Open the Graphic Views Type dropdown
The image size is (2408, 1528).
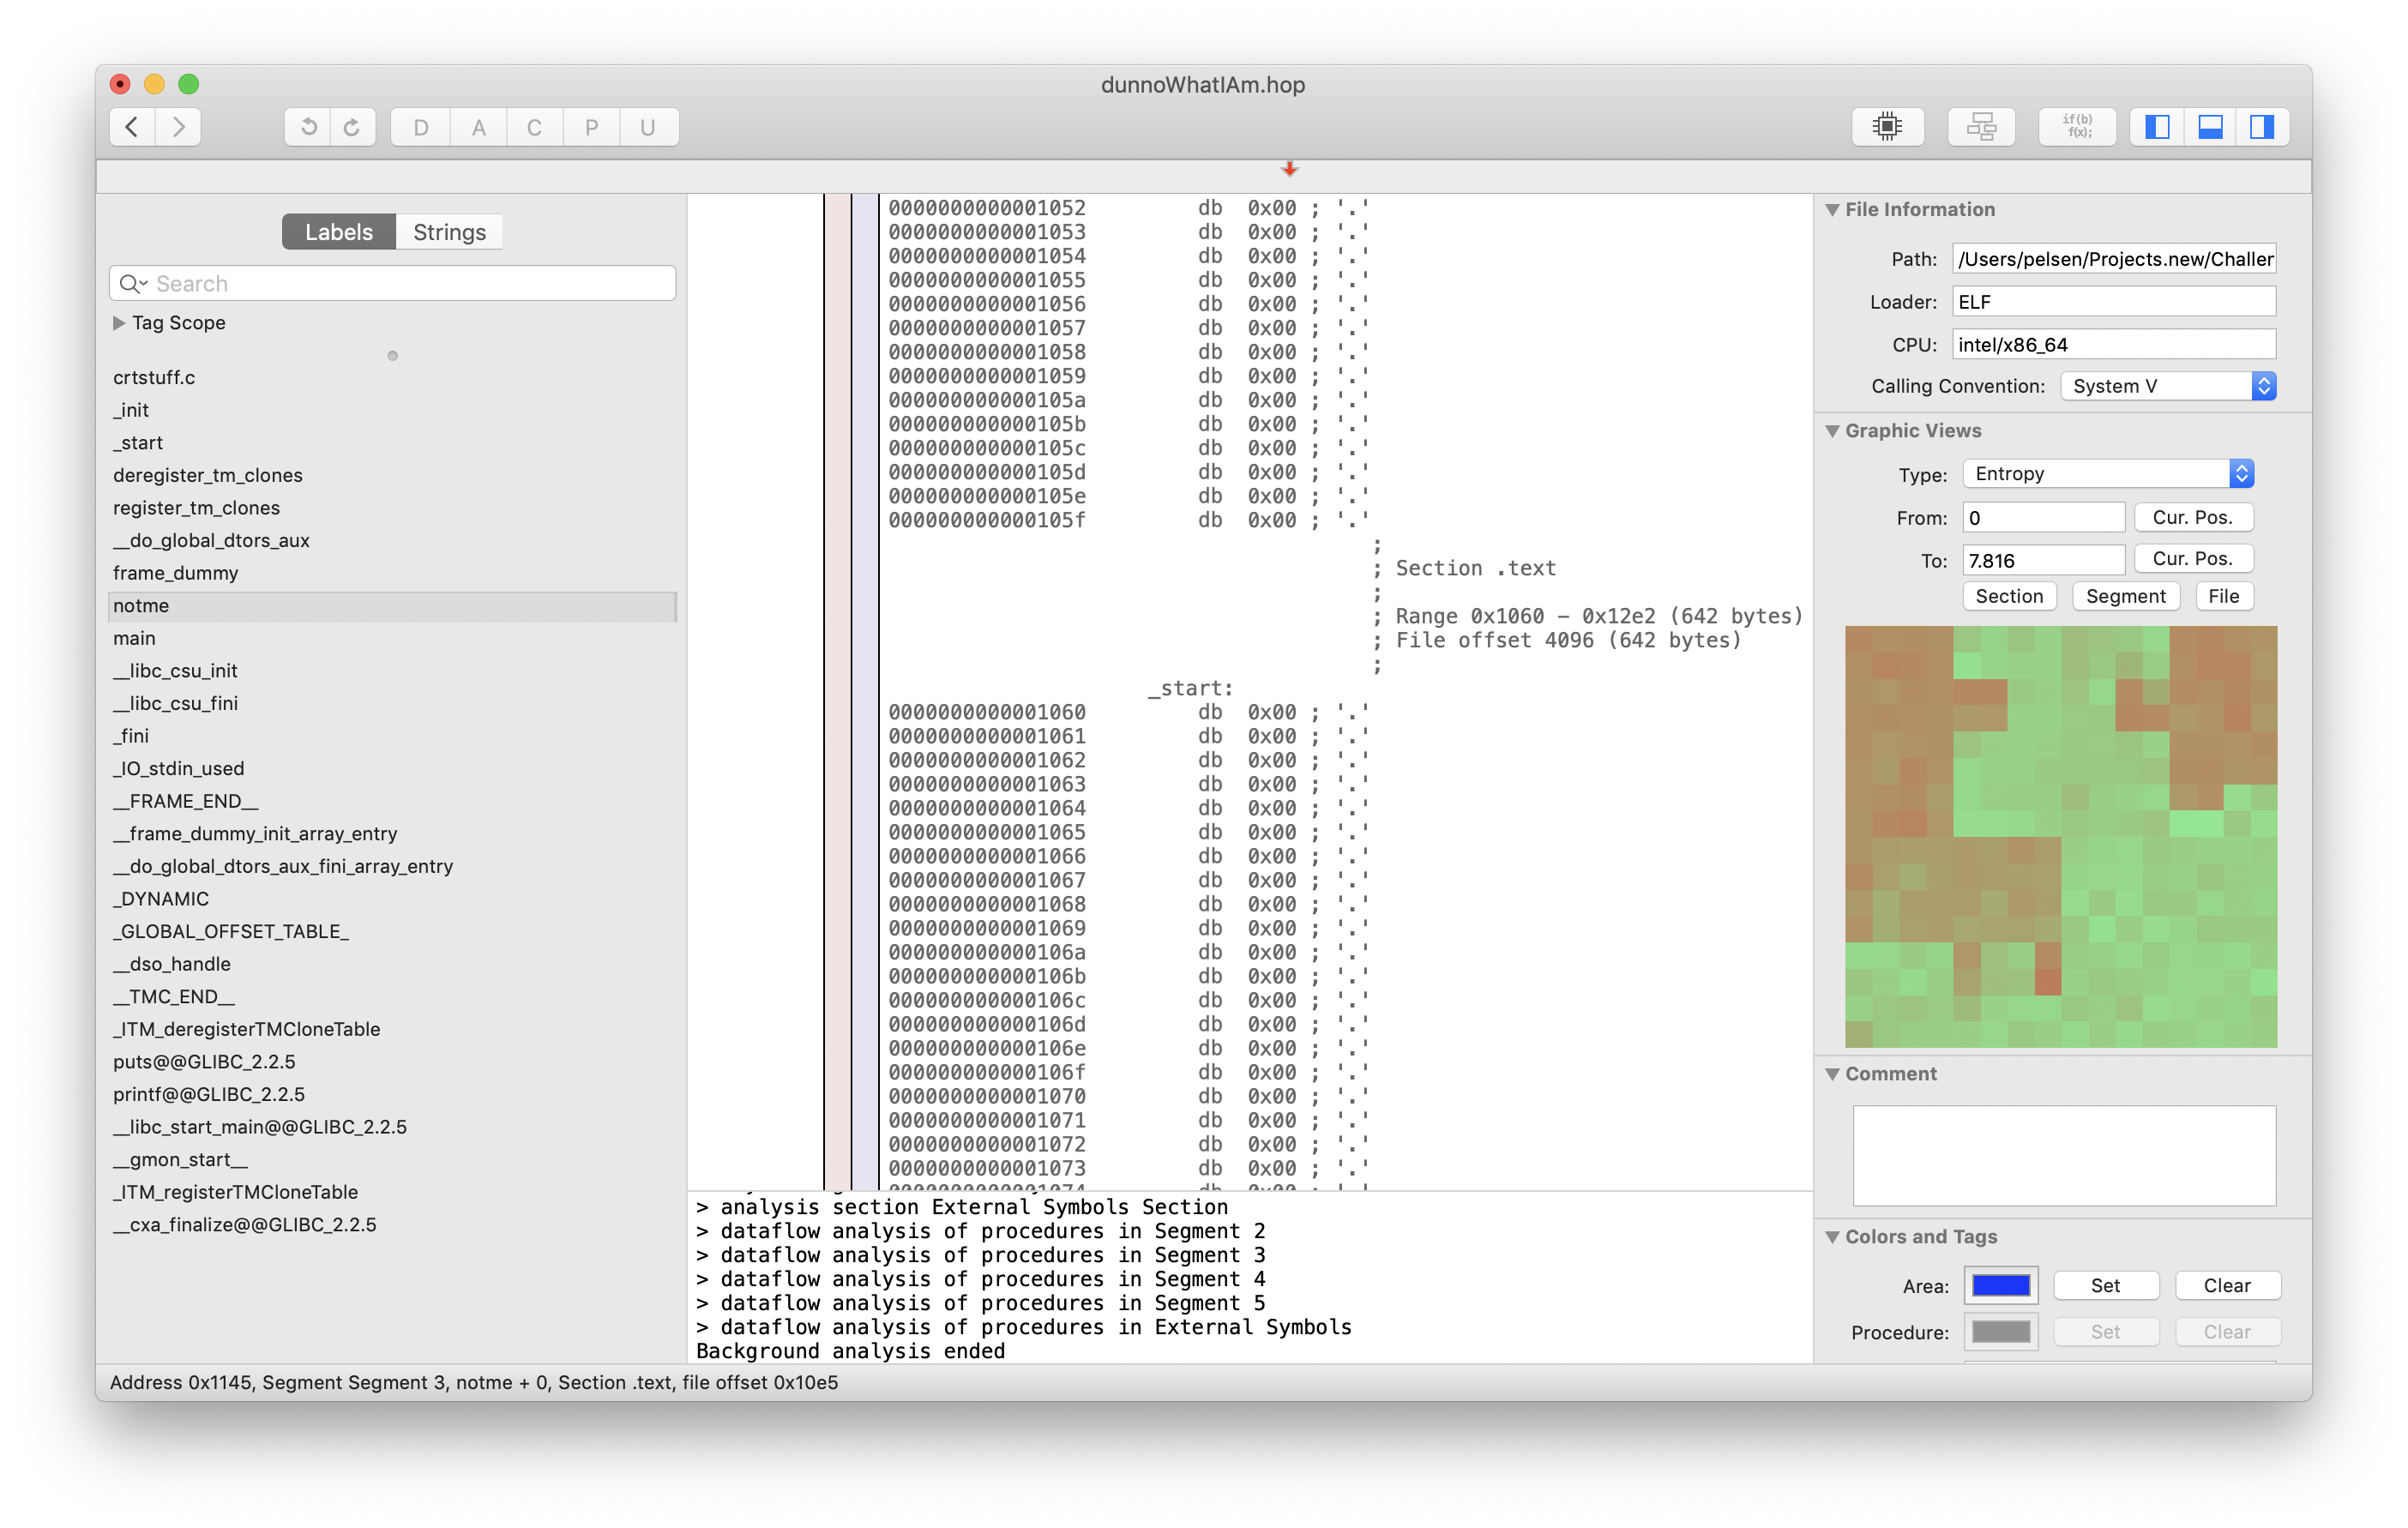pyautogui.click(x=2107, y=474)
